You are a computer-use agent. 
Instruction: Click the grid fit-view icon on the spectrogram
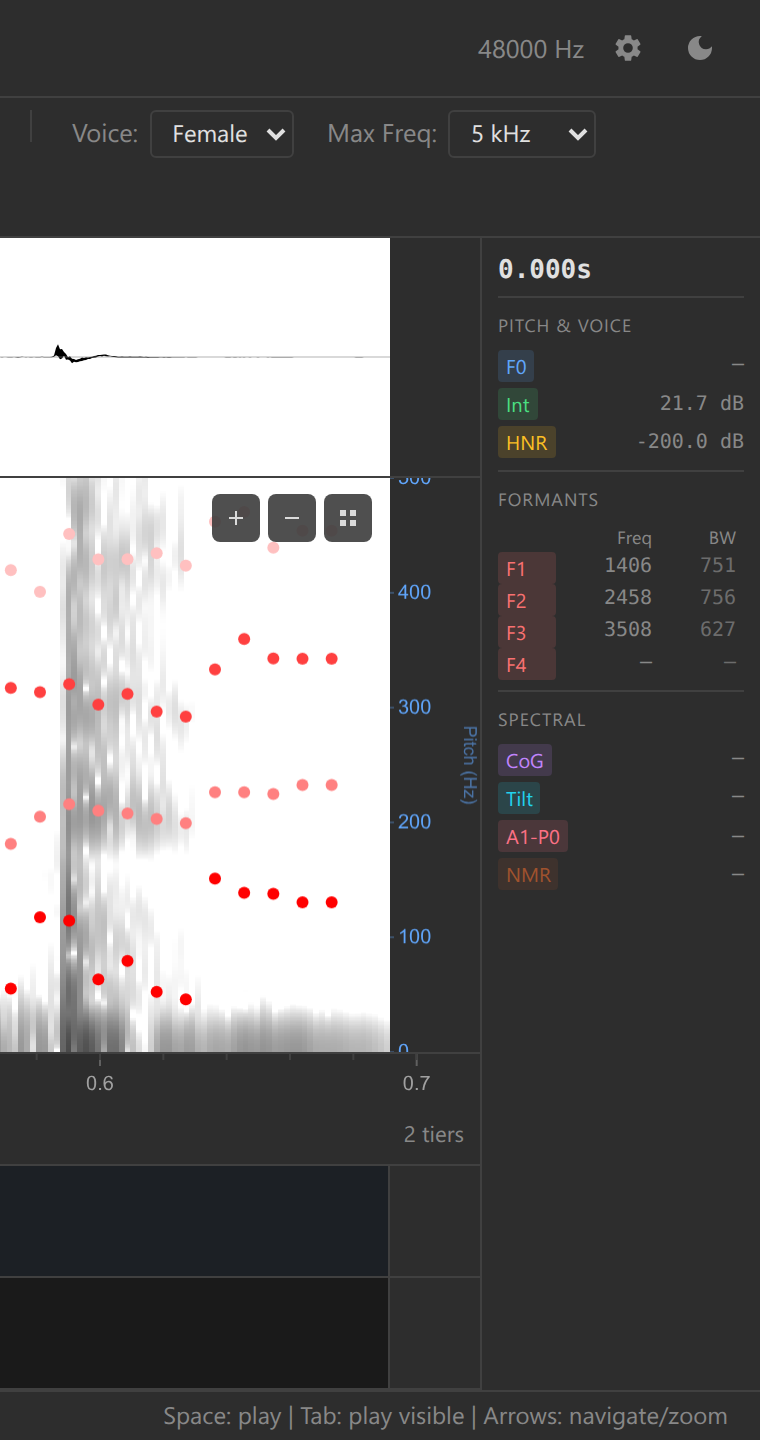click(x=348, y=518)
